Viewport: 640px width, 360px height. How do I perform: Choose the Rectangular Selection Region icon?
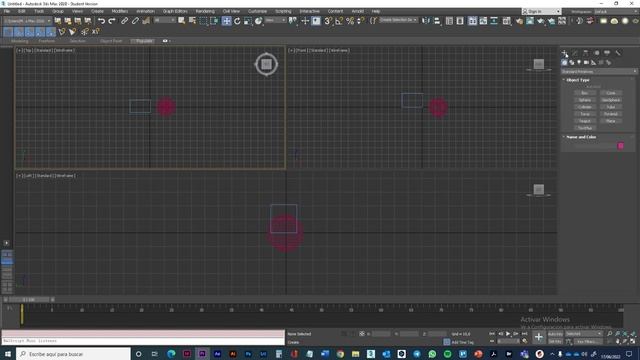point(203,21)
